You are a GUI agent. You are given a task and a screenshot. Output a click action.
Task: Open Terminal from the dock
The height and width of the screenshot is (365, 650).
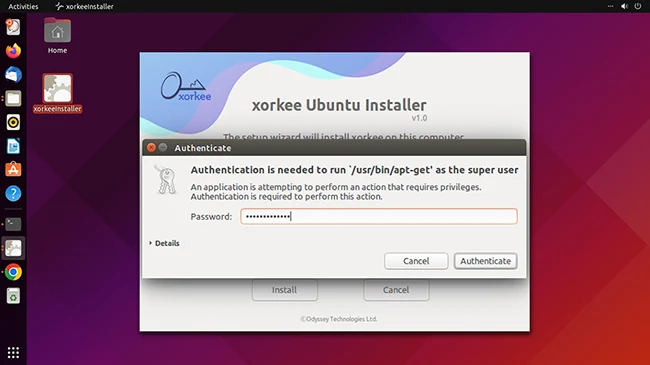pyautogui.click(x=13, y=224)
